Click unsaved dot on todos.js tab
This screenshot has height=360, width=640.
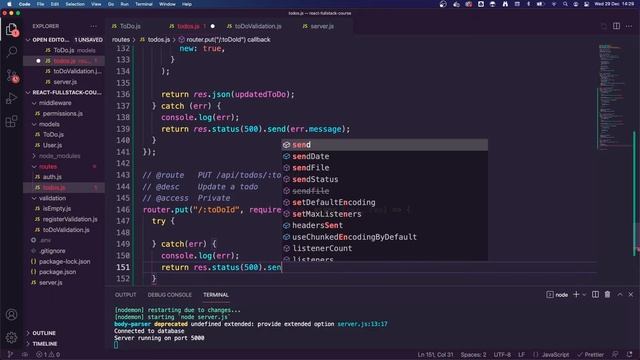coord(213,26)
